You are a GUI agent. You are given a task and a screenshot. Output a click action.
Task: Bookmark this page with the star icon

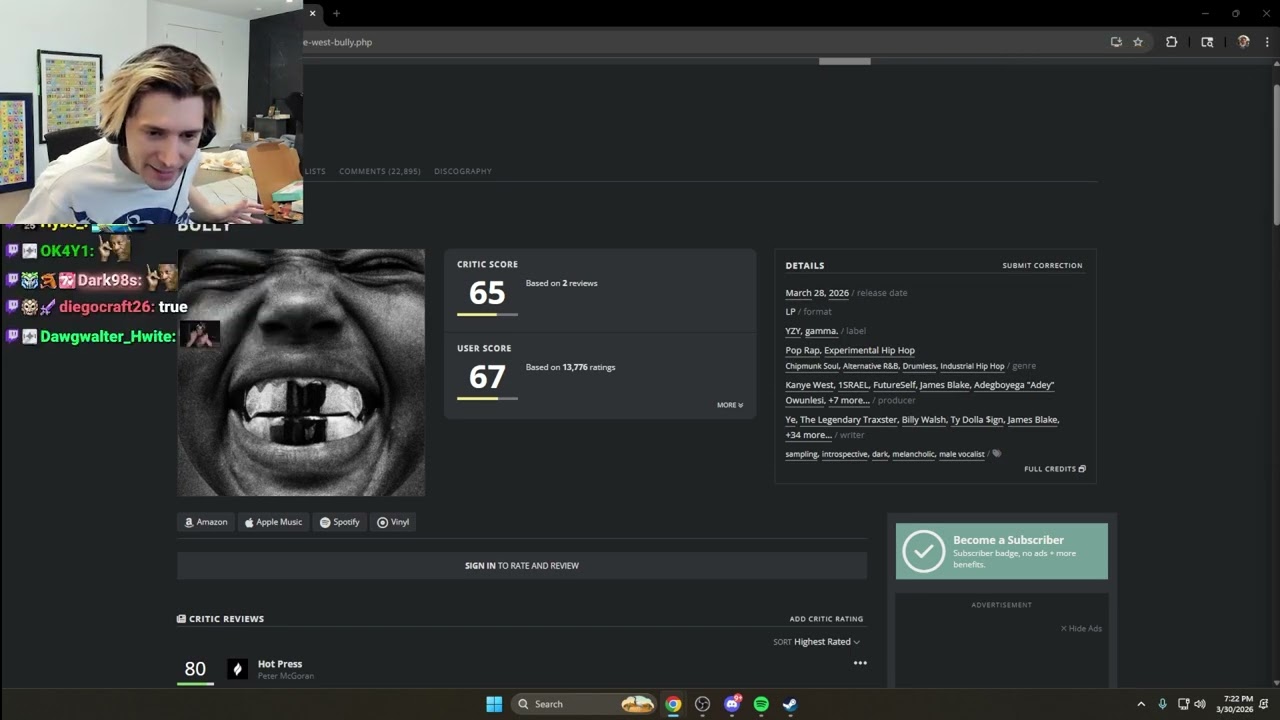point(1138,42)
